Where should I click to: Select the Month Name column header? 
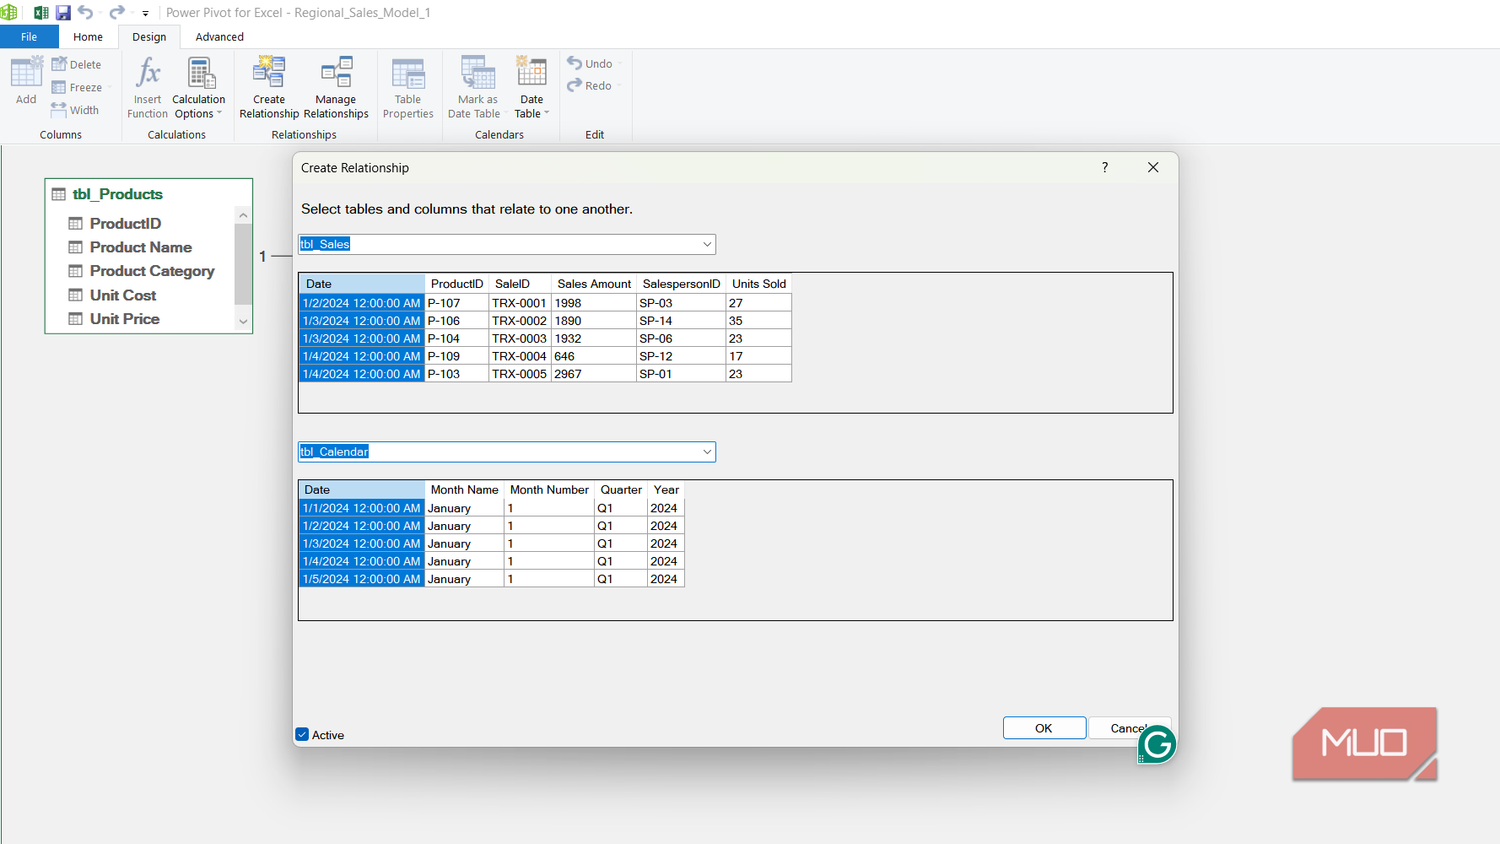[x=464, y=490]
